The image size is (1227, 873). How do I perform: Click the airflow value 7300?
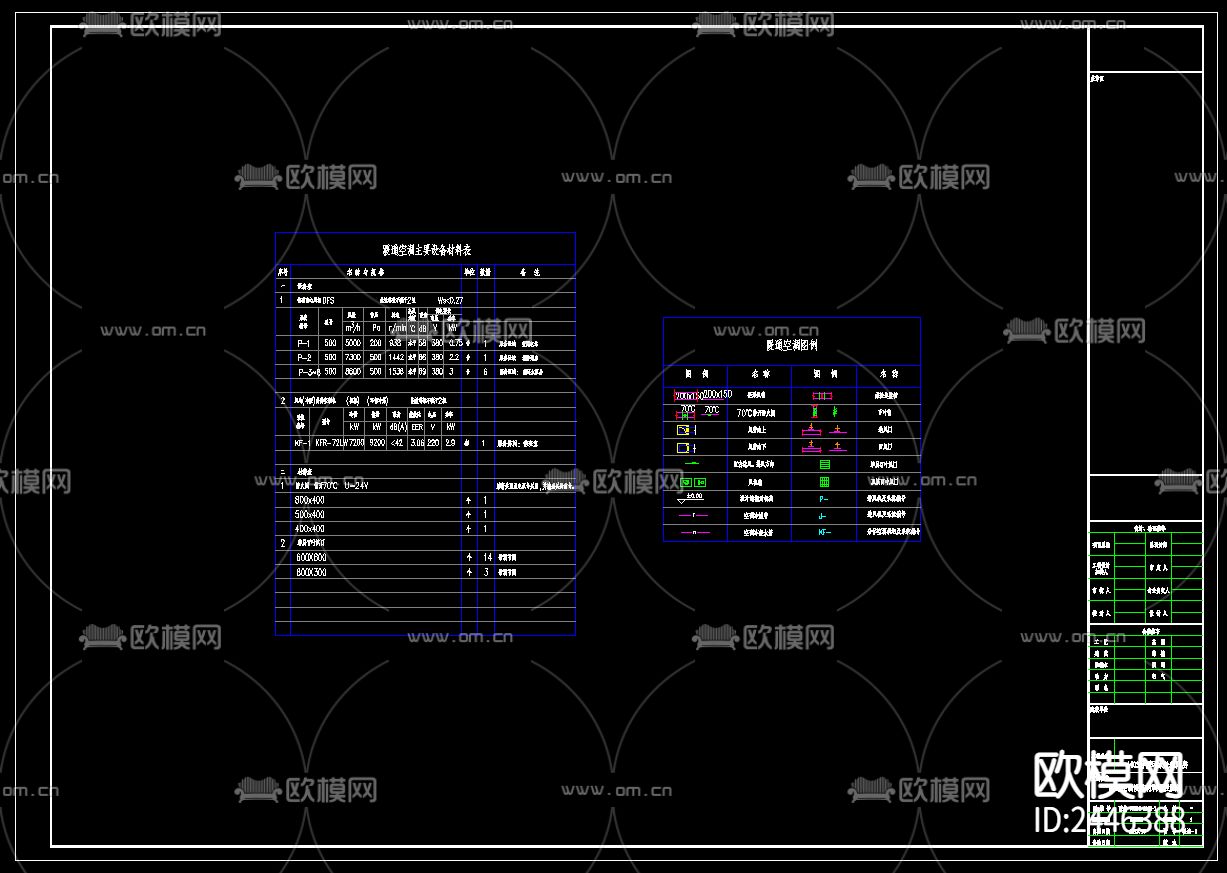click(x=353, y=357)
